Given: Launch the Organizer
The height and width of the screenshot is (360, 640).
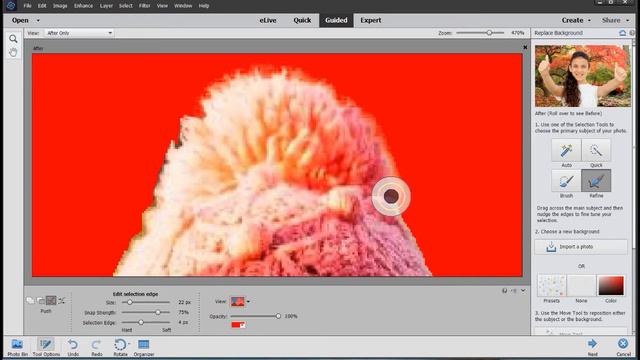Looking at the screenshot, I should coord(144,347).
